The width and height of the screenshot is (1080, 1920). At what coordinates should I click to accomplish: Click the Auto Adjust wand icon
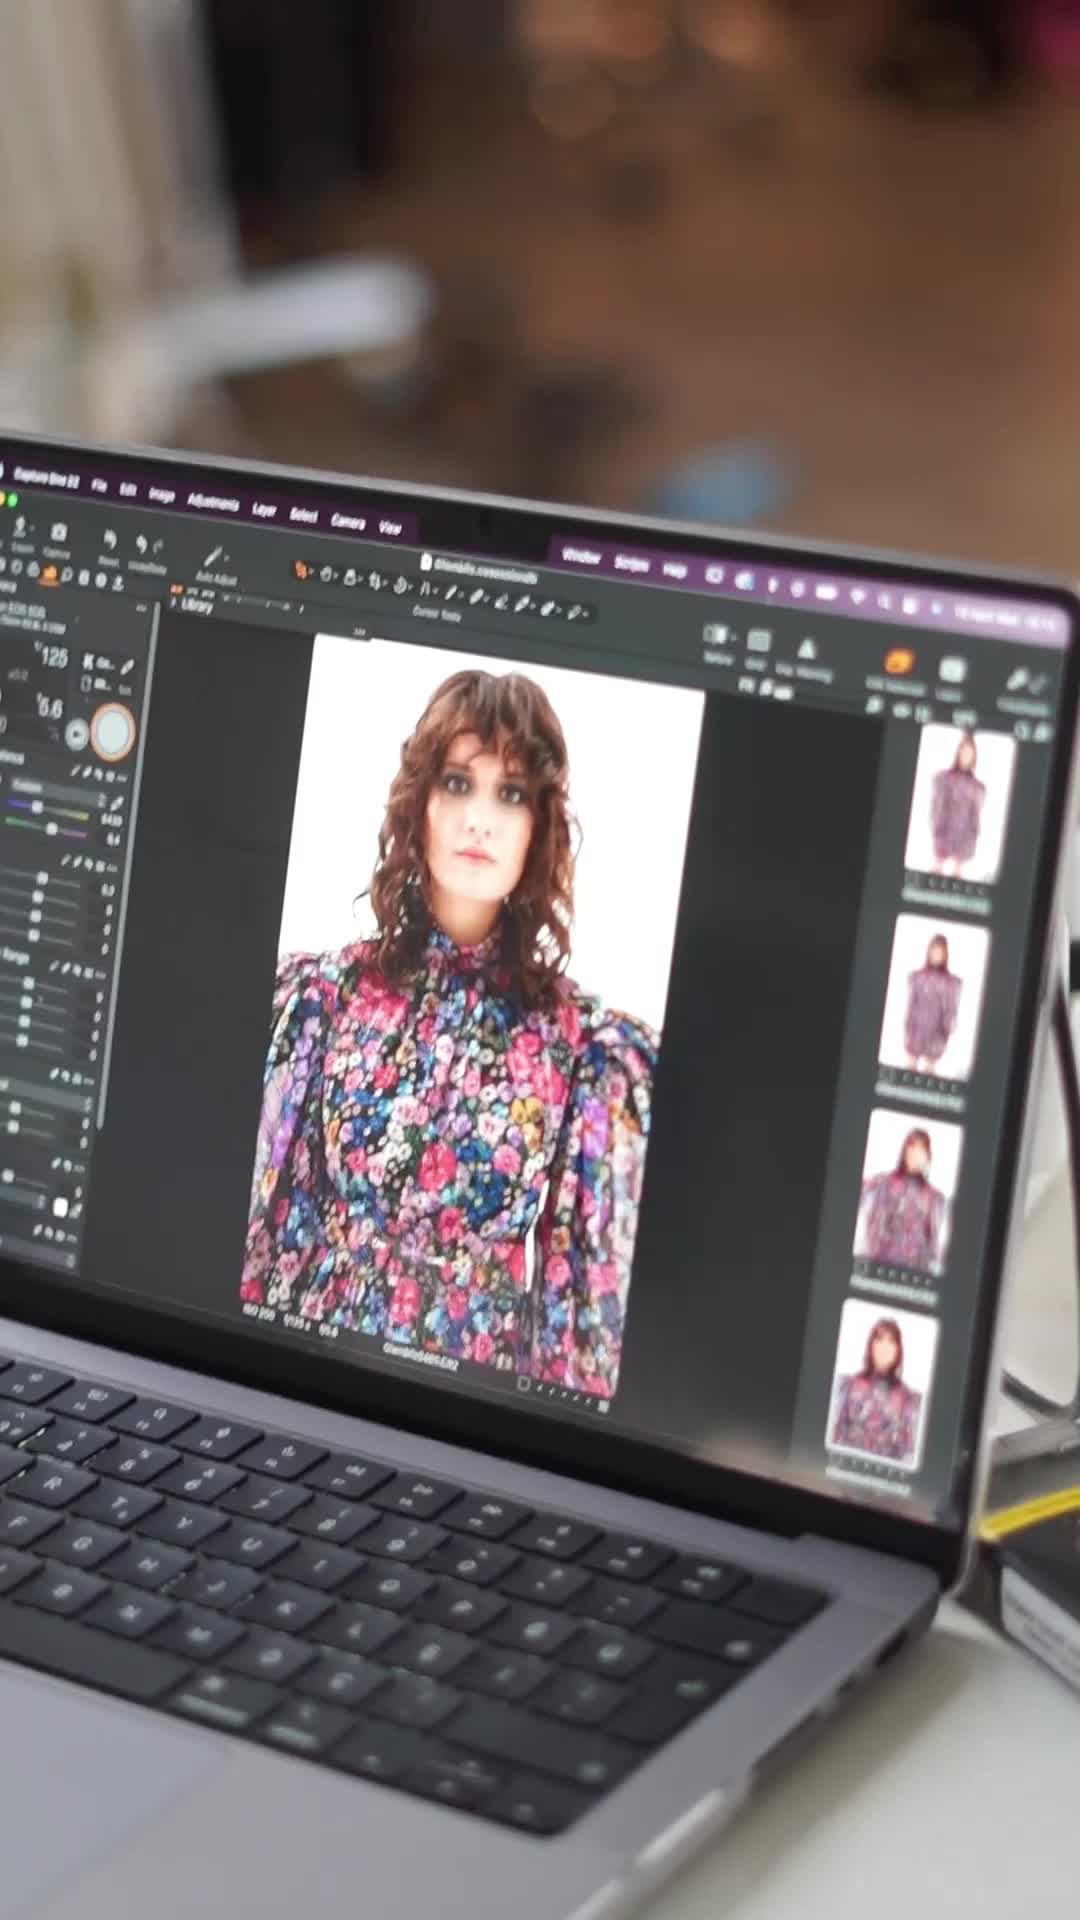pos(213,557)
